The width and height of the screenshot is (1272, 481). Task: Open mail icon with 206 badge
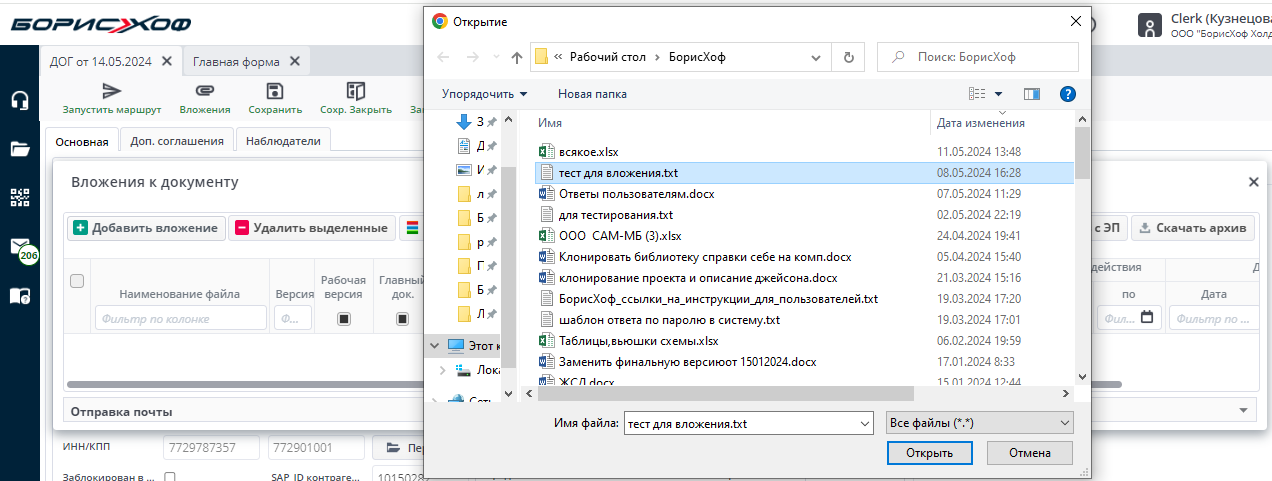21,248
